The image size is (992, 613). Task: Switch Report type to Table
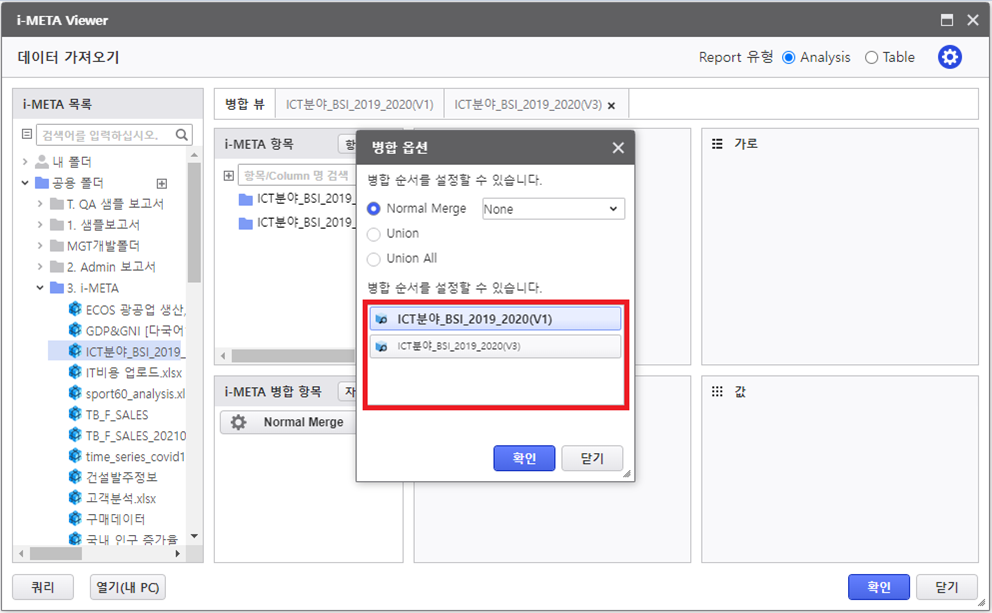pos(871,58)
